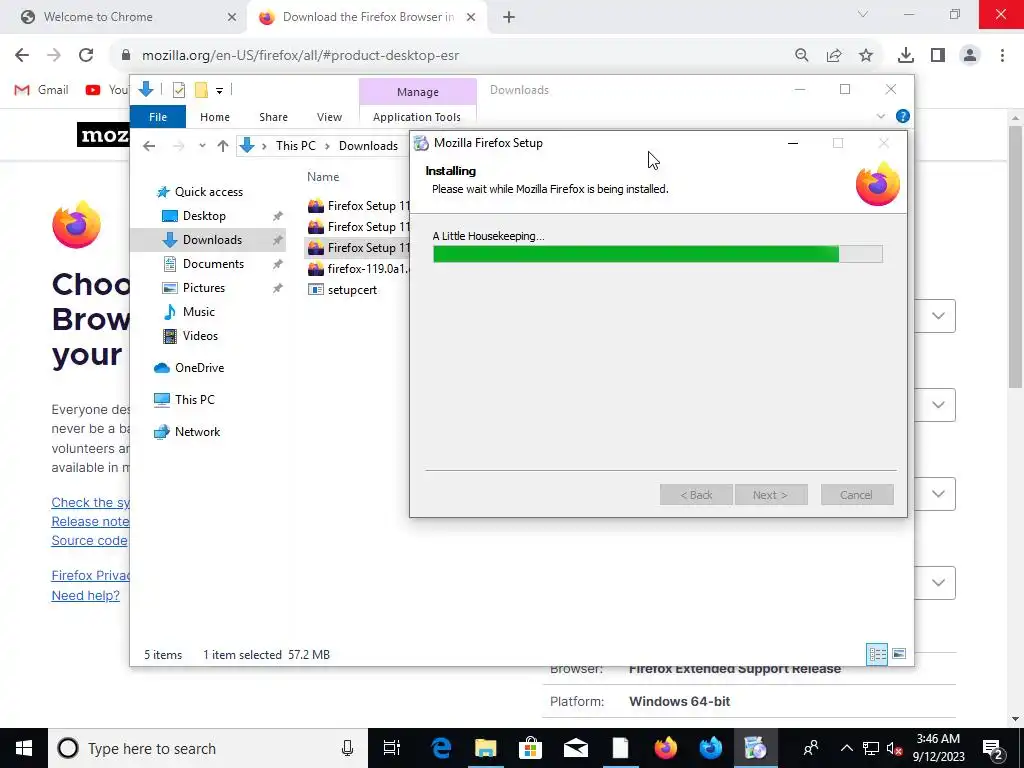Select OneDrive in the navigation pane
The height and width of the screenshot is (768, 1024).
(x=199, y=368)
